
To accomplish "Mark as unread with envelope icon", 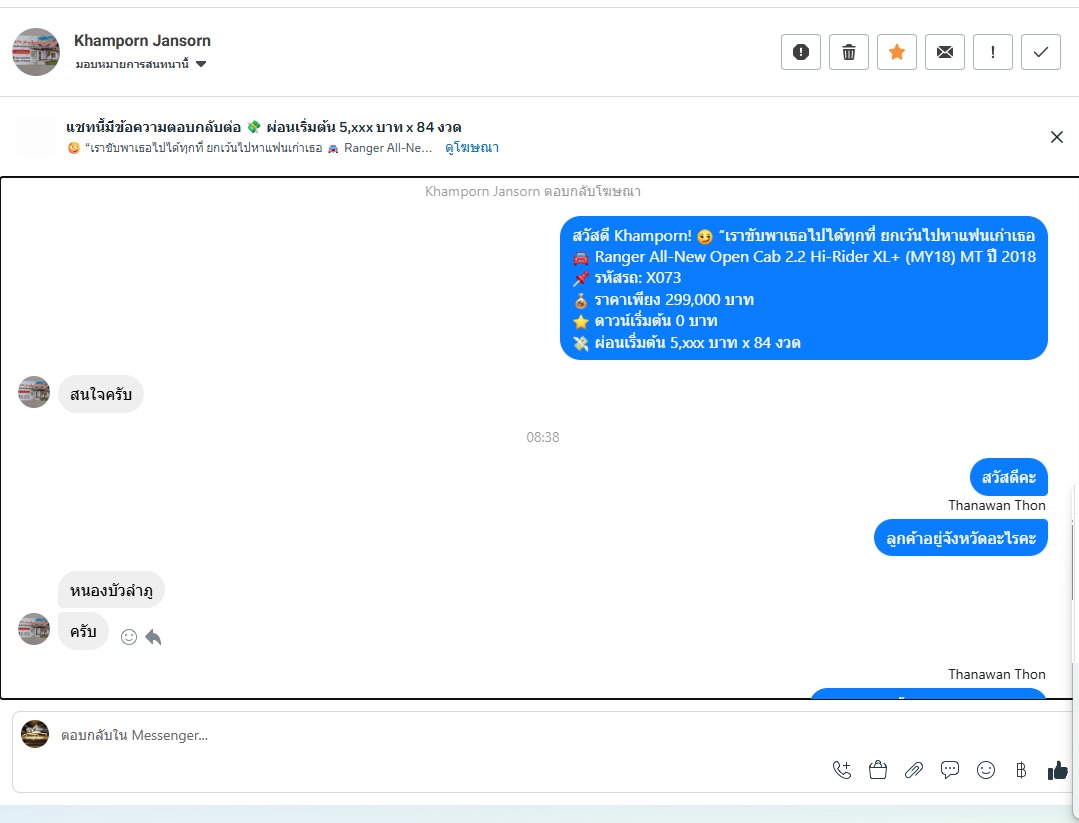I will pyautogui.click(x=945, y=52).
